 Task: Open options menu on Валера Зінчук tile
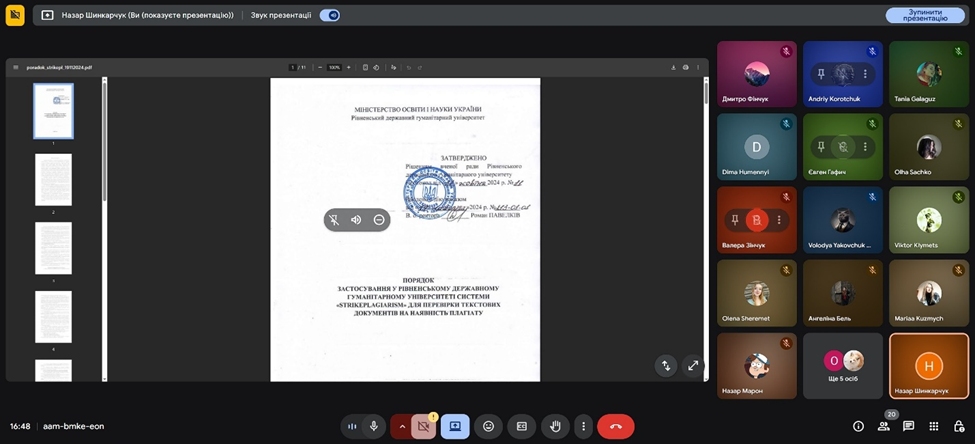(779, 220)
